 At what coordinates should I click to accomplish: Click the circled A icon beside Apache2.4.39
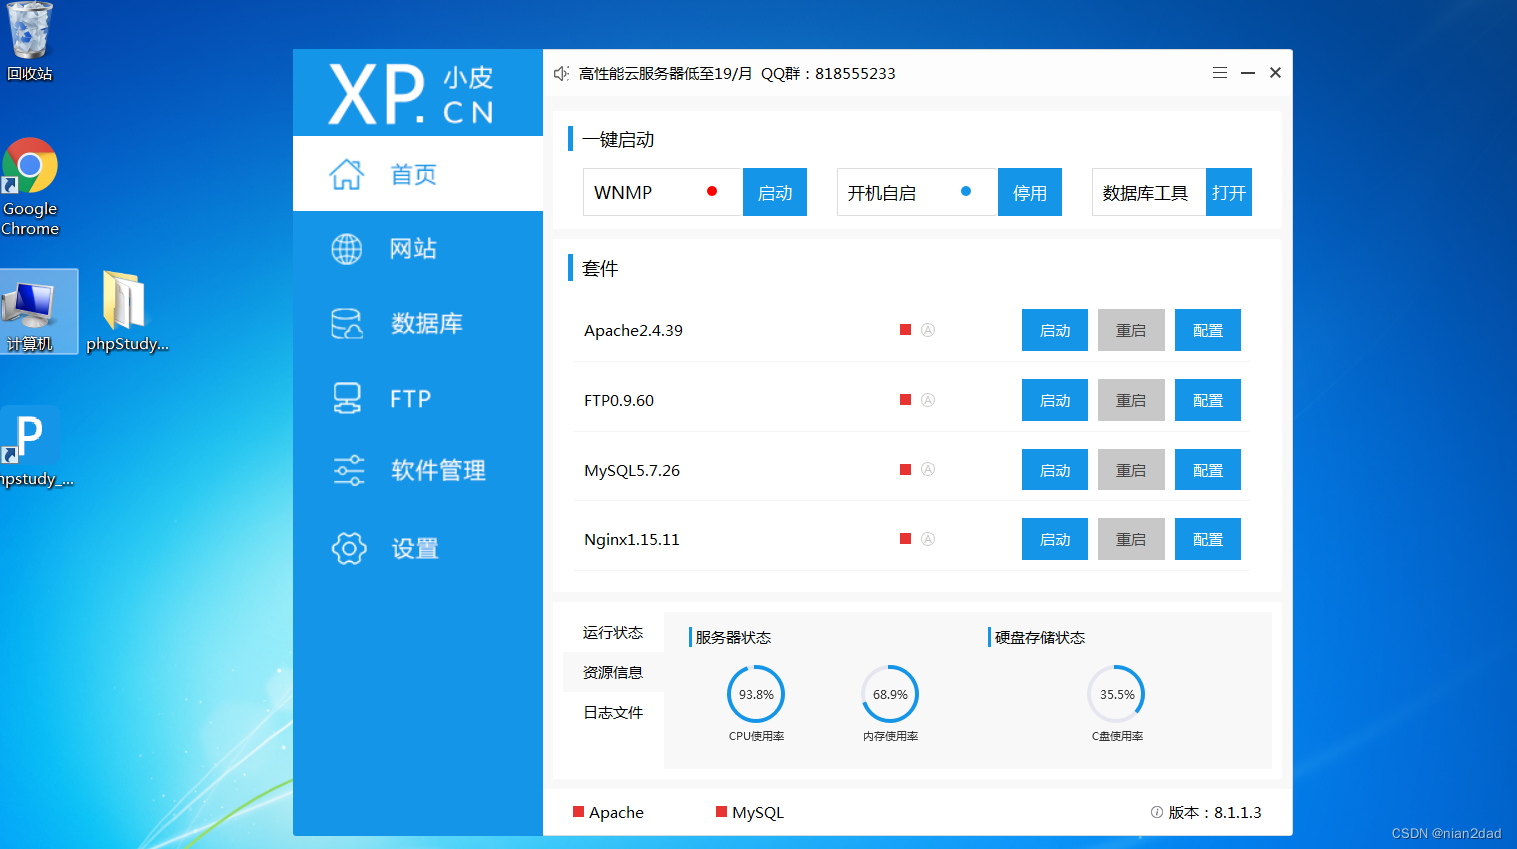928,329
